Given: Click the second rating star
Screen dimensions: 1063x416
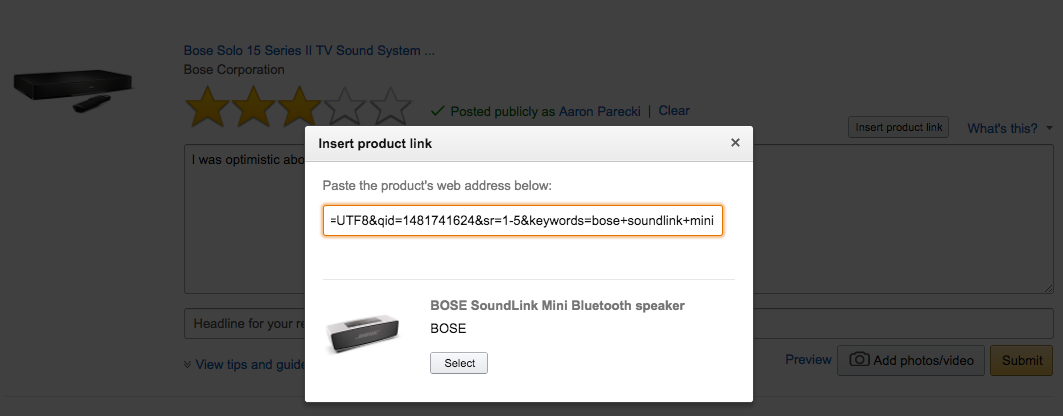Looking at the screenshot, I should click(254, 108).
